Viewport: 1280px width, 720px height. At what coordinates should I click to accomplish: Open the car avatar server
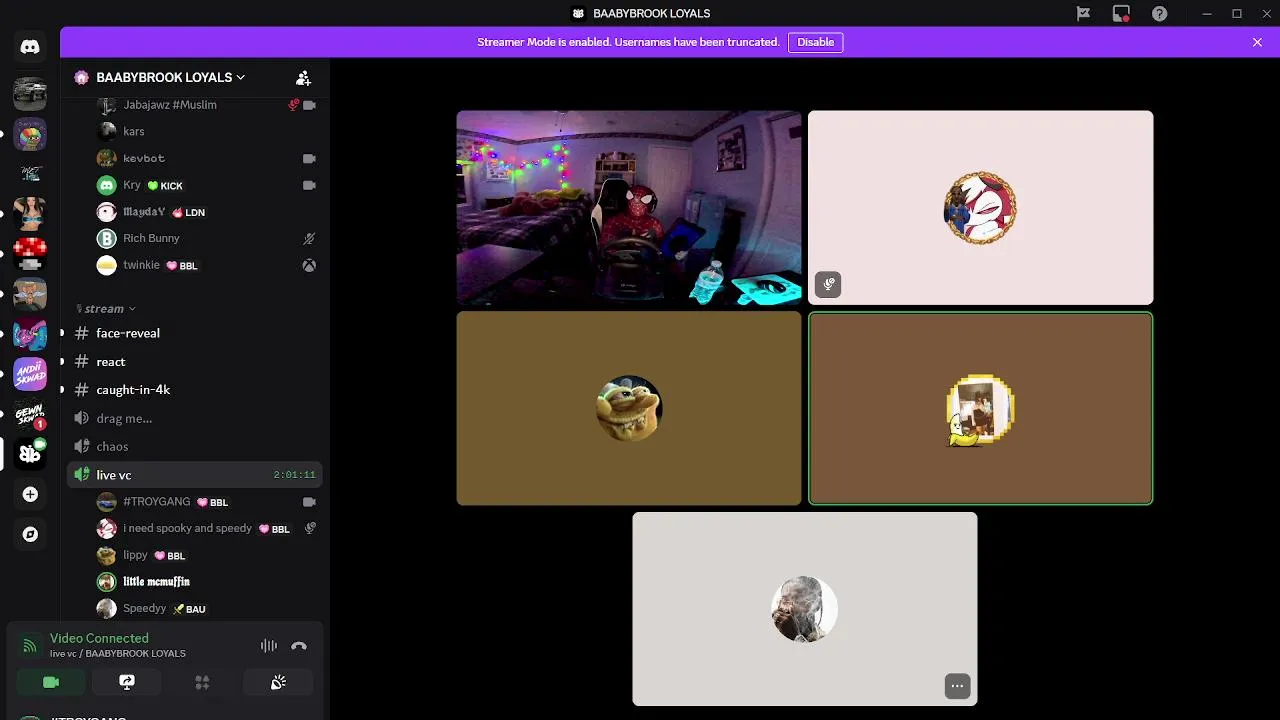pyautogui.click(x=30, y=93)
